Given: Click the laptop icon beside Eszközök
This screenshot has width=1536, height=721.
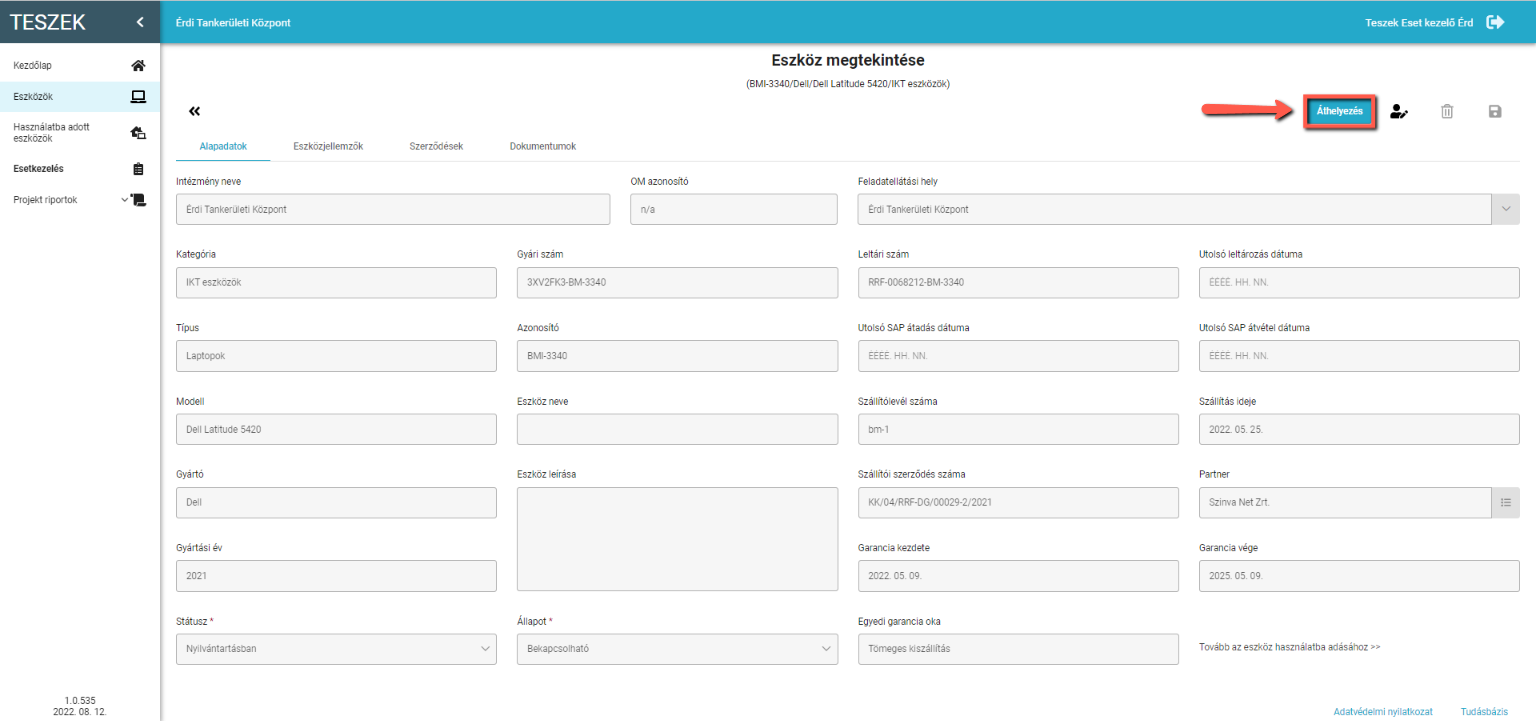Looking at the screenshot, I should click(x=139, y=97).
